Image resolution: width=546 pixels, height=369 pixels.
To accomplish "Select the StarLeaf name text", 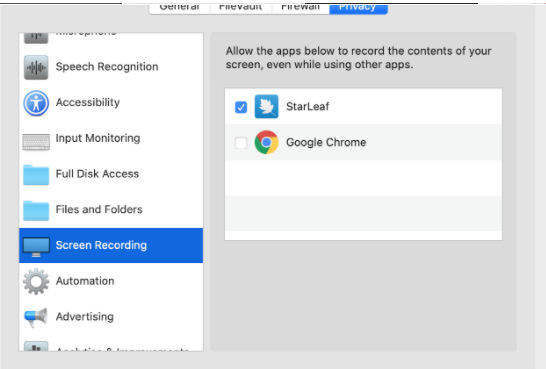I will click(307, 107).
